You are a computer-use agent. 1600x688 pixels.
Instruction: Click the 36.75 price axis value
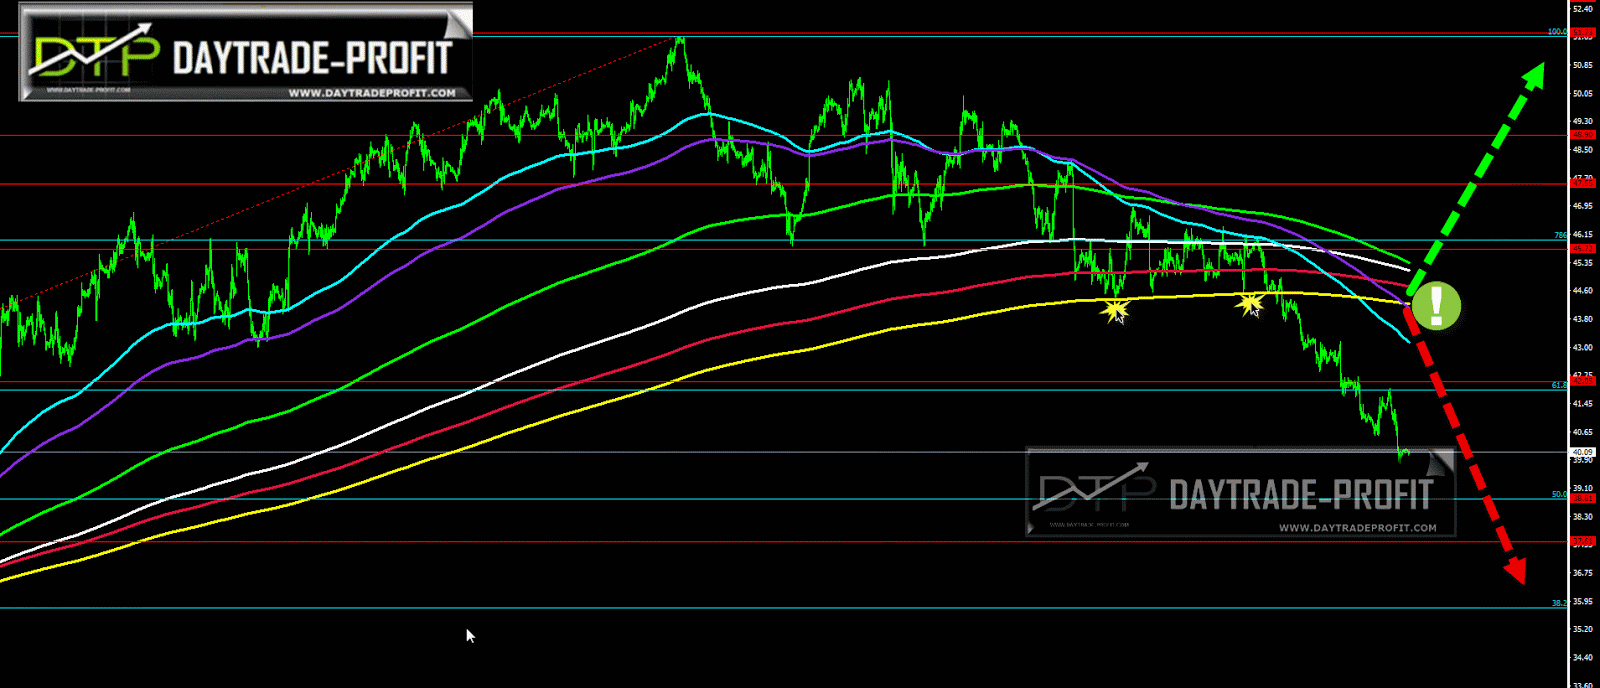pos(1583,573)
